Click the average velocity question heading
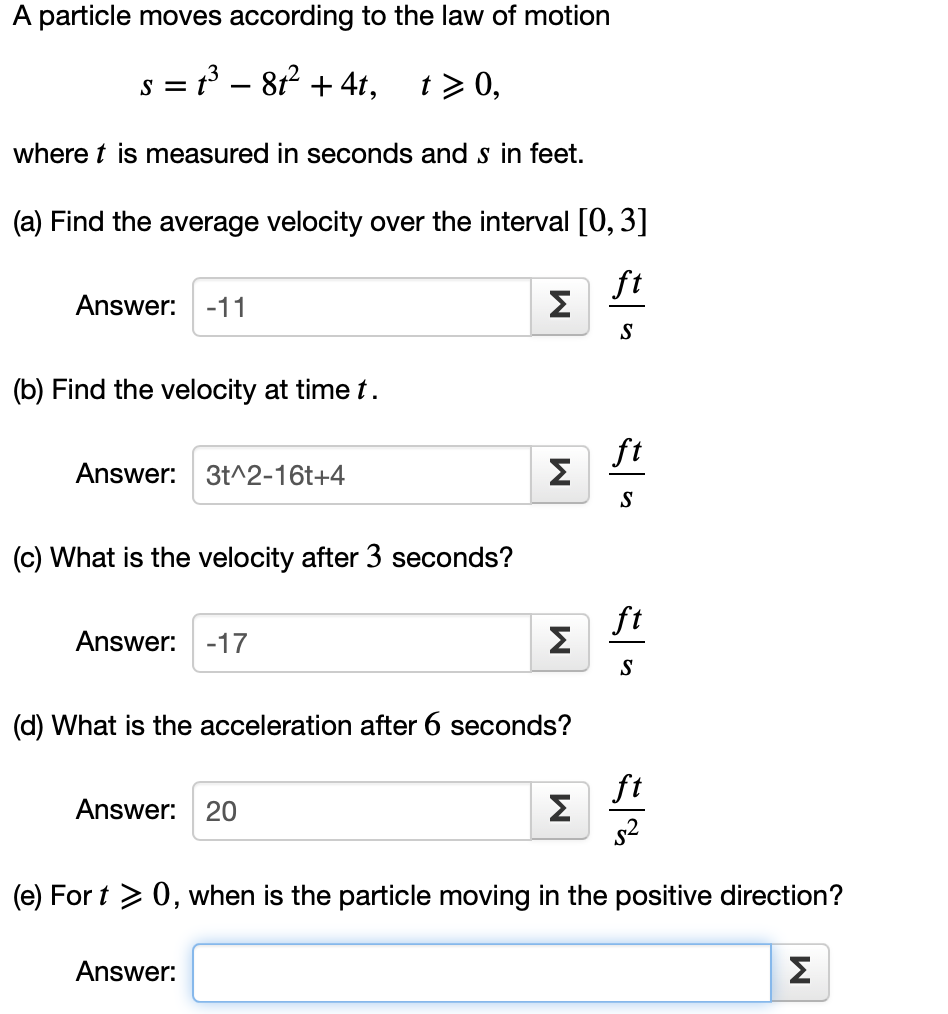The height and width of the screenshot is (1014, 948). [x=330, y=221]
